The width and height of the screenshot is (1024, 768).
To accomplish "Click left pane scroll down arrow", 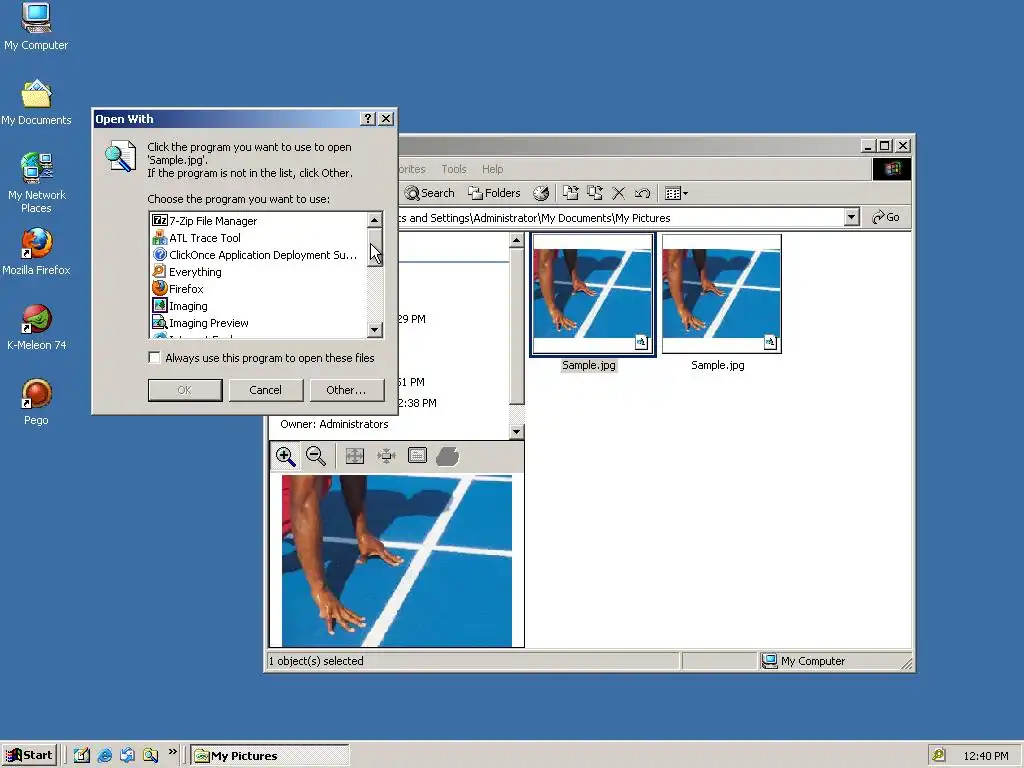I will pyautogui.click(x=517, y=431).
